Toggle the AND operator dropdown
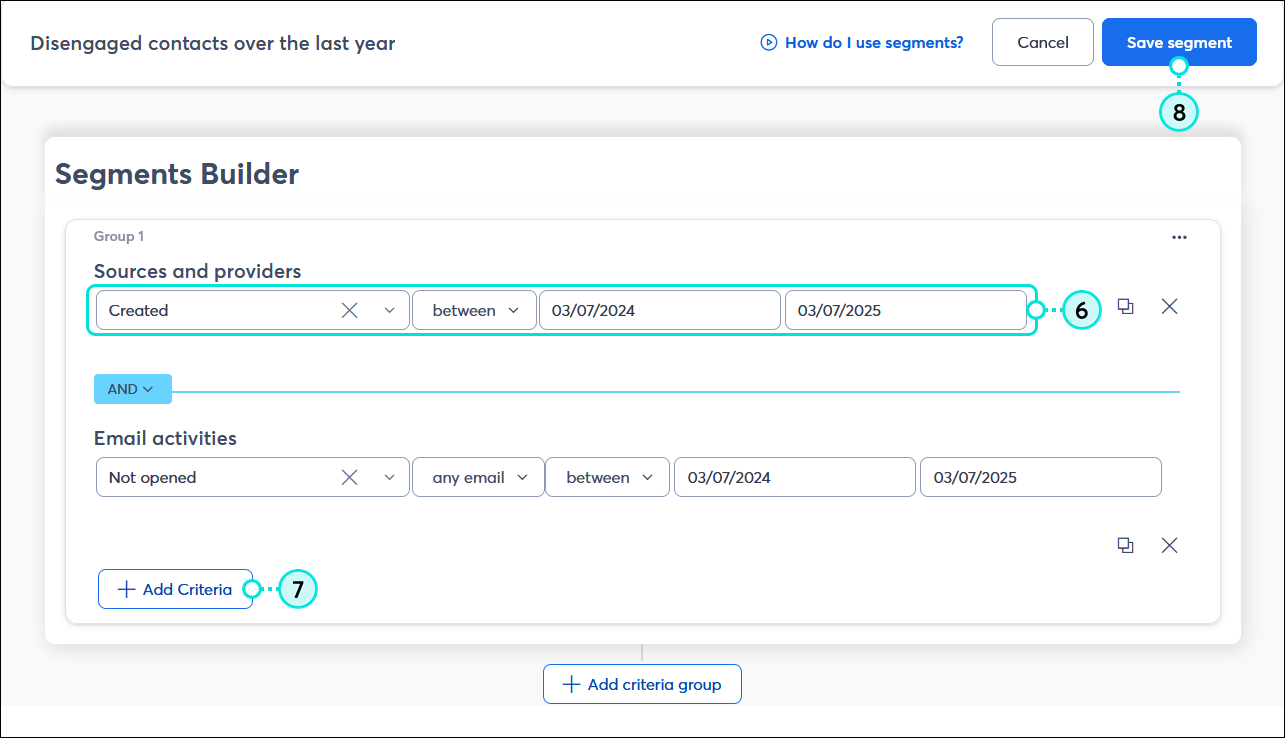Image resolution: width=1285 pixels, height=738 pixels. coord(132,389)
